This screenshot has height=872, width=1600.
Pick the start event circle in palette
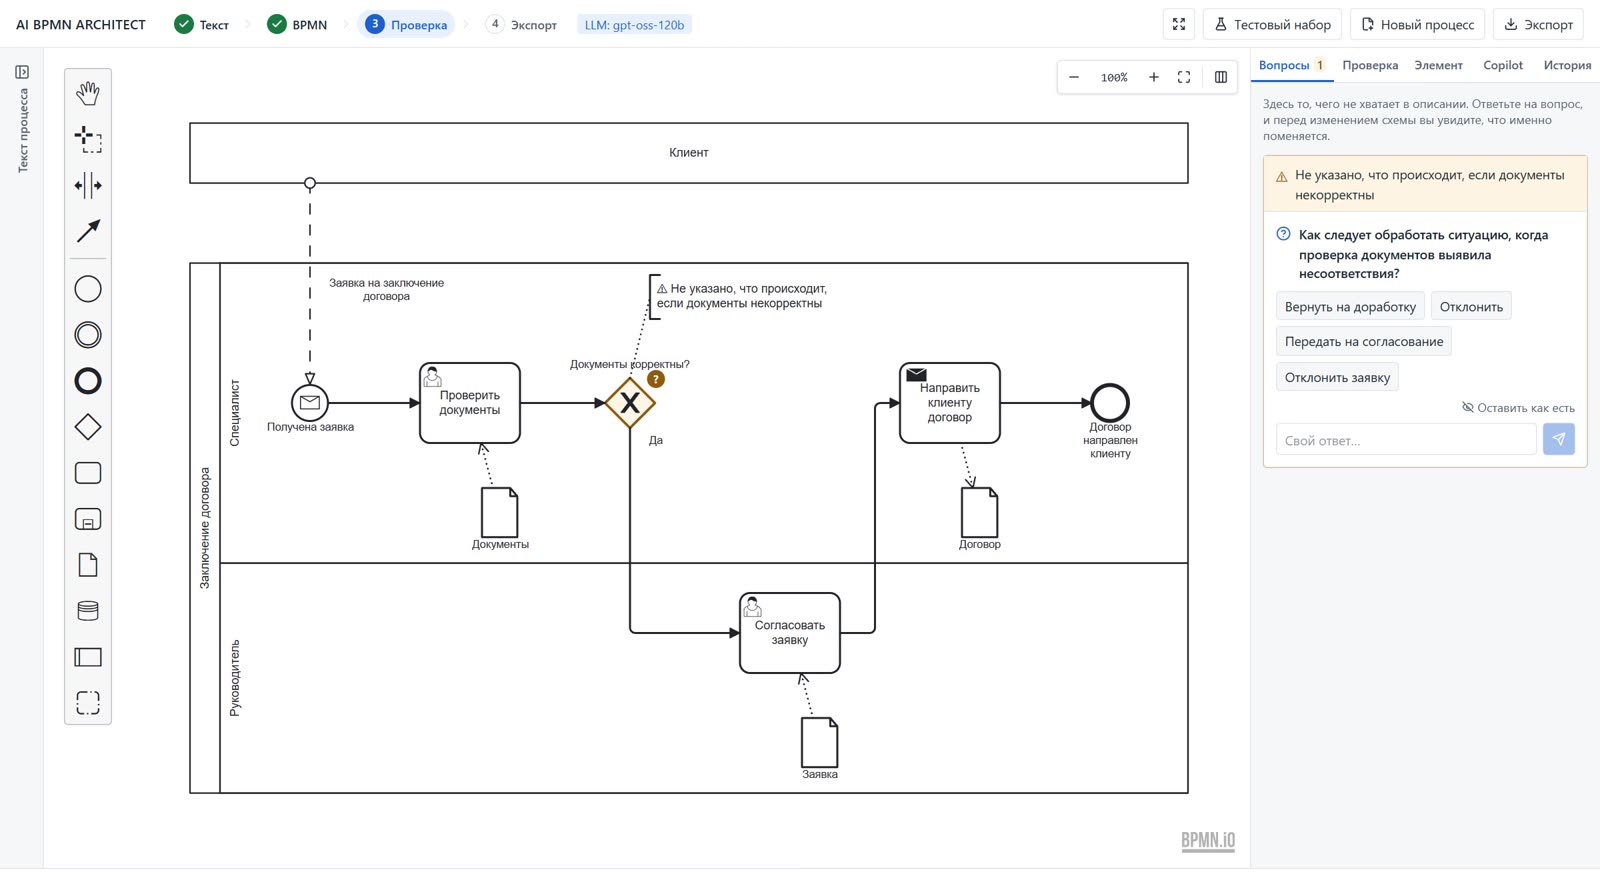coord(88,289)
